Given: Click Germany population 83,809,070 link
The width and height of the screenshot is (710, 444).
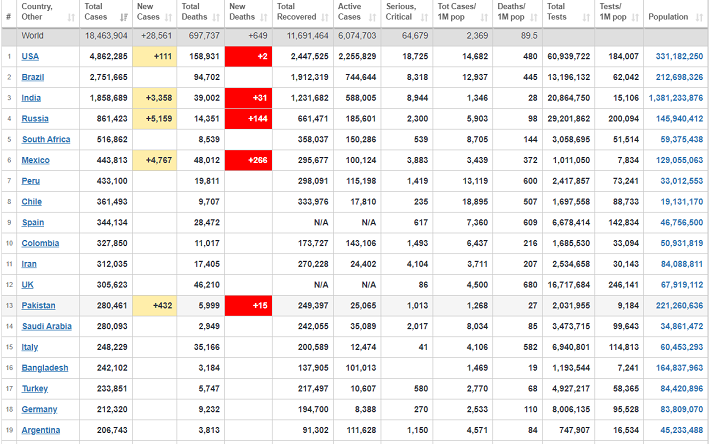Looking at the screenshot, I should point(681,410).
